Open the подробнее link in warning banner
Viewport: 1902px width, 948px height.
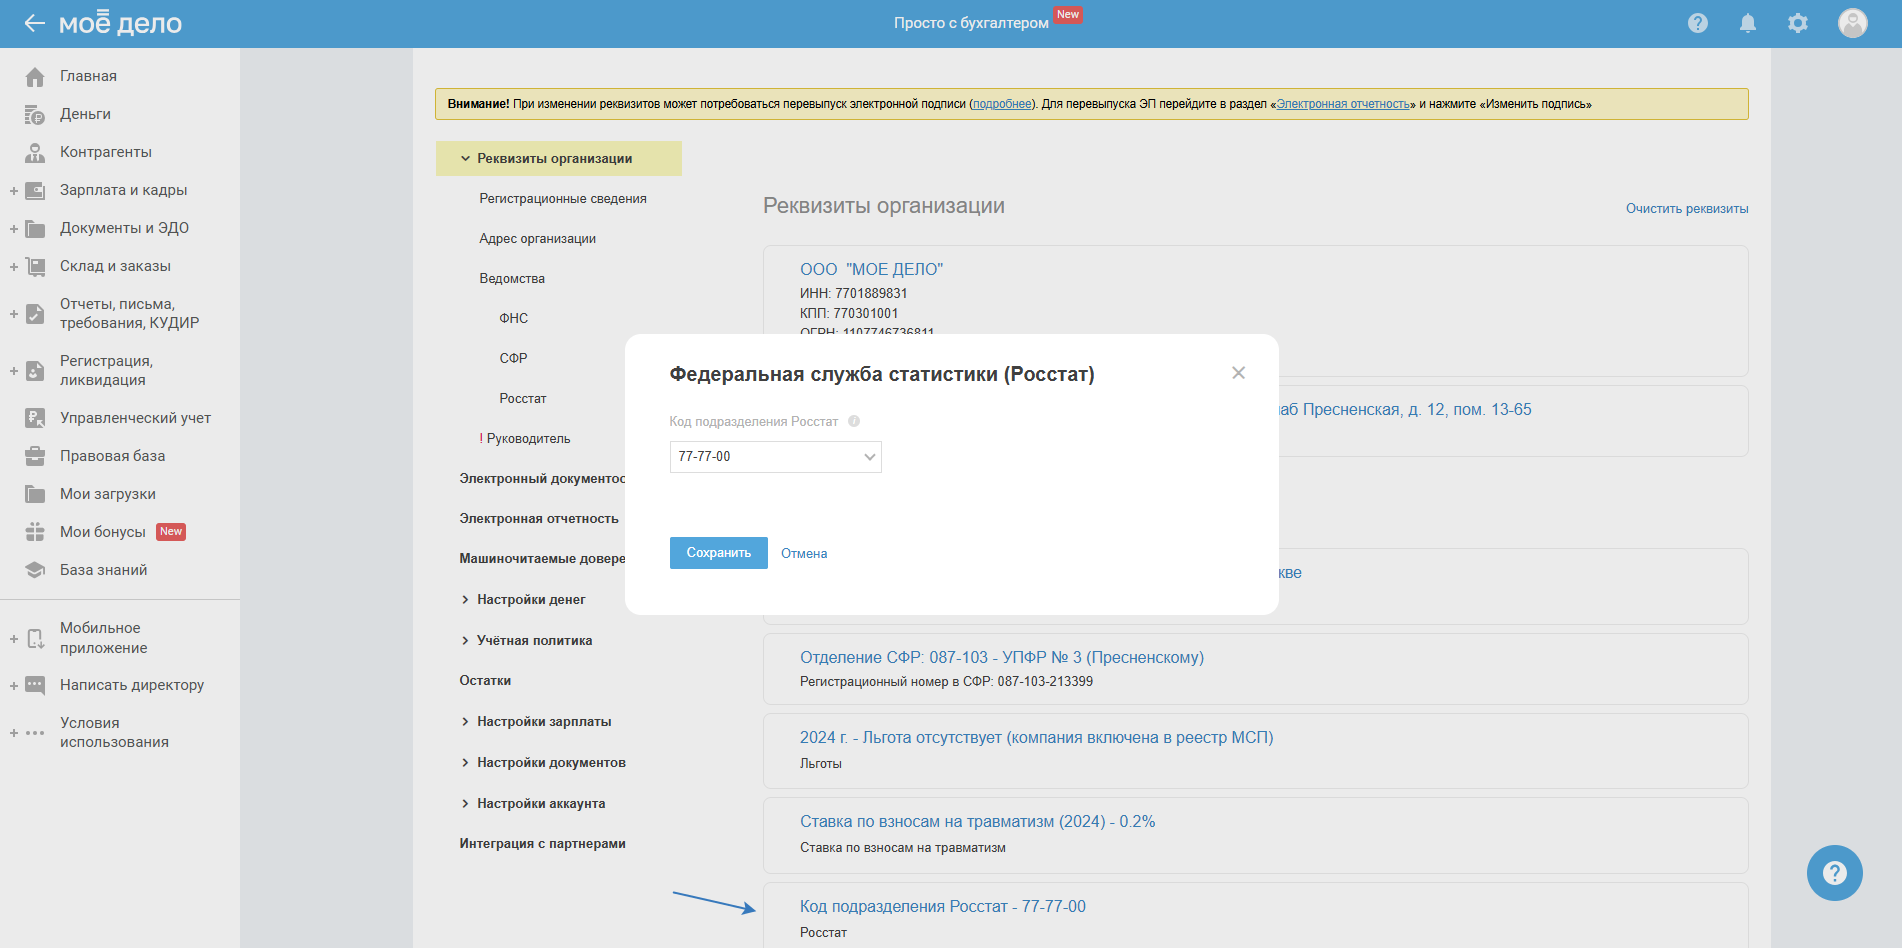pos(1002,104)
